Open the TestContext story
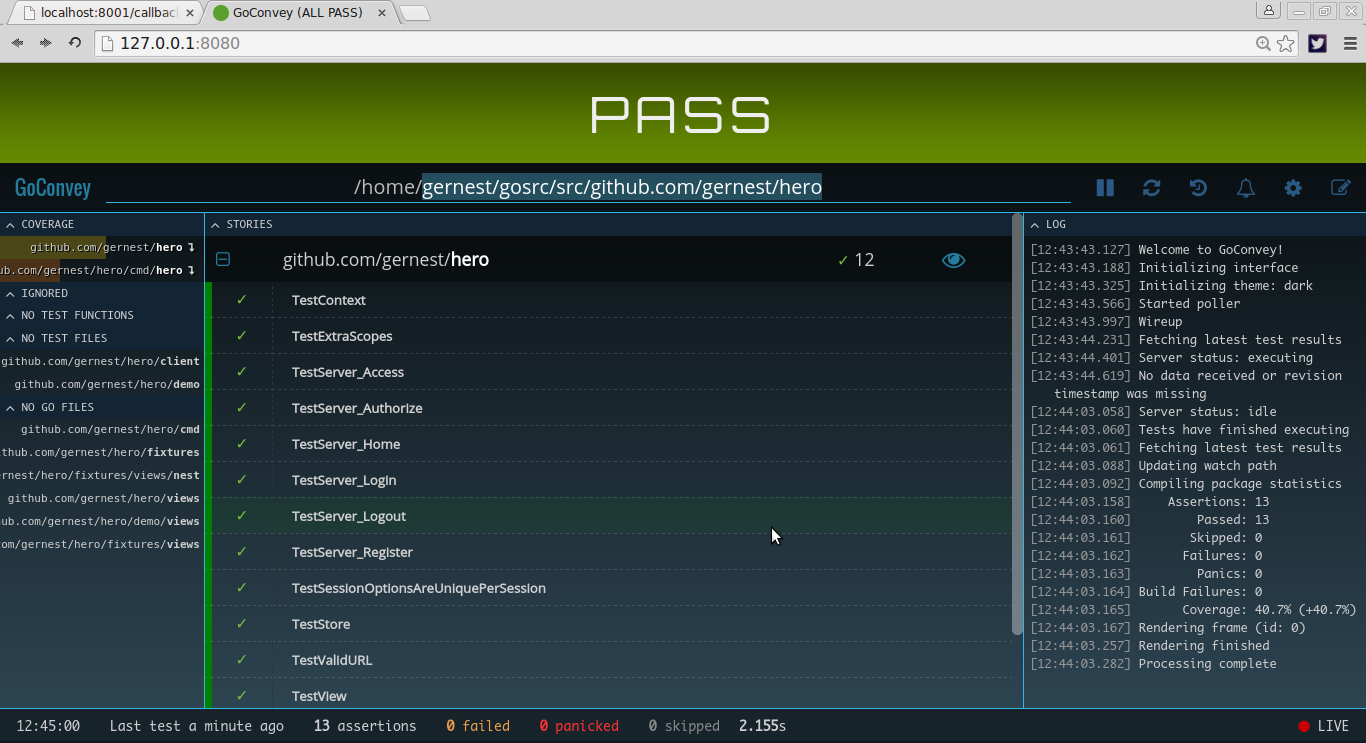The height and width of the screenshot is (743, 1366). coord(611,300)
